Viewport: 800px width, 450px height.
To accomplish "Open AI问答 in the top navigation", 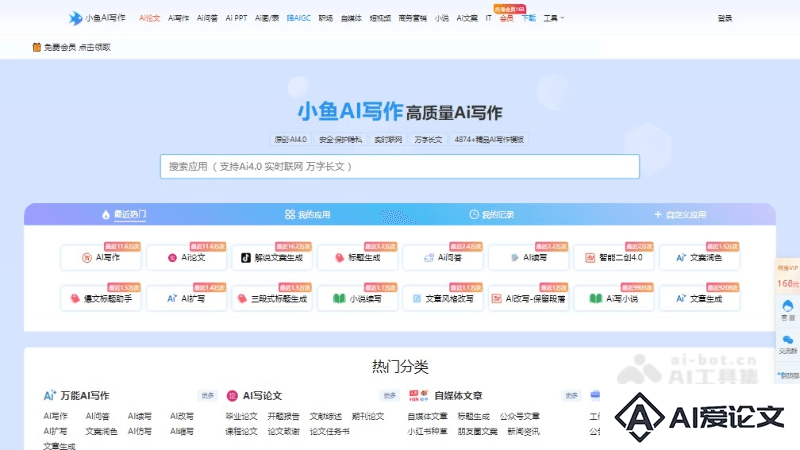I will 207,18.
